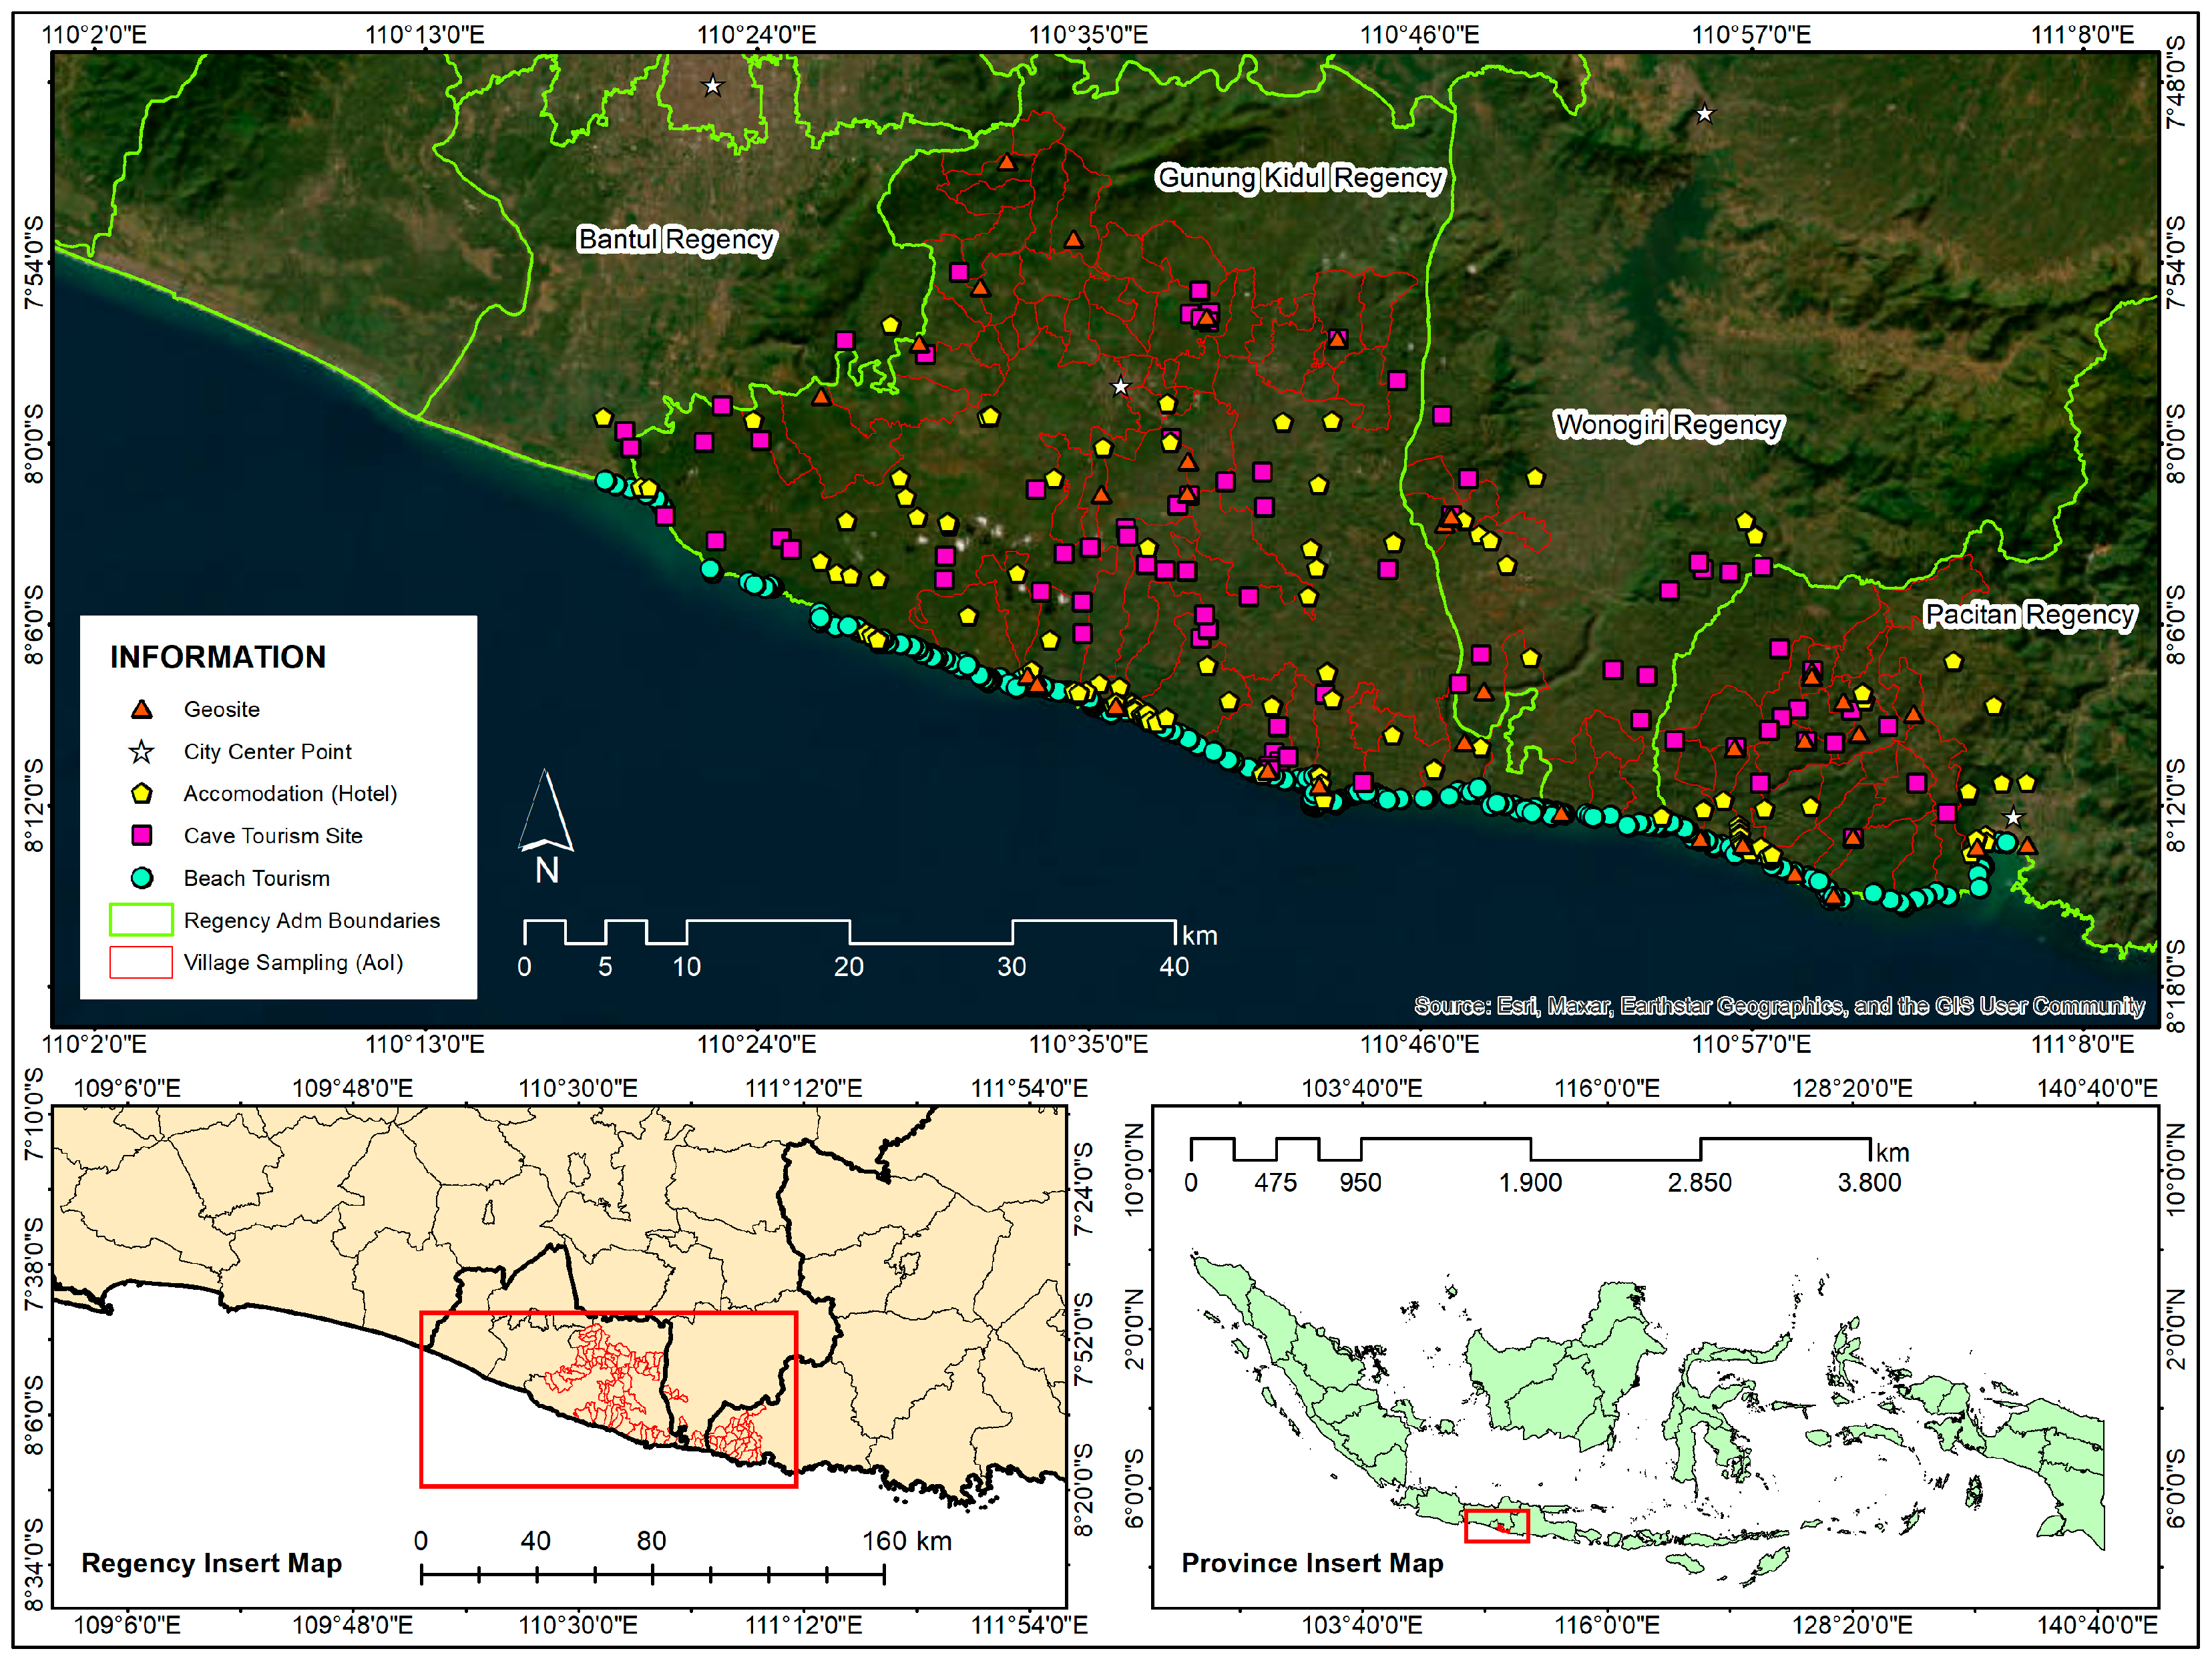This screenshot has height=1659, width=2212.
Task: Click the red extent box in Province Insert Map
Action: pyautogui.click(x=1497, y=1526)
